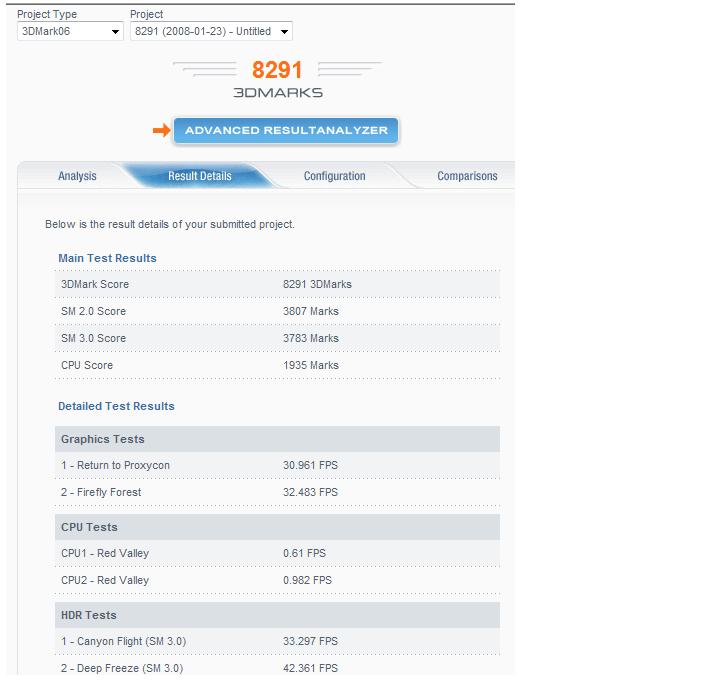The image size is (720, 686).
Task: Select the 2 - Firefly Forest row
Action: click(277, 493)
